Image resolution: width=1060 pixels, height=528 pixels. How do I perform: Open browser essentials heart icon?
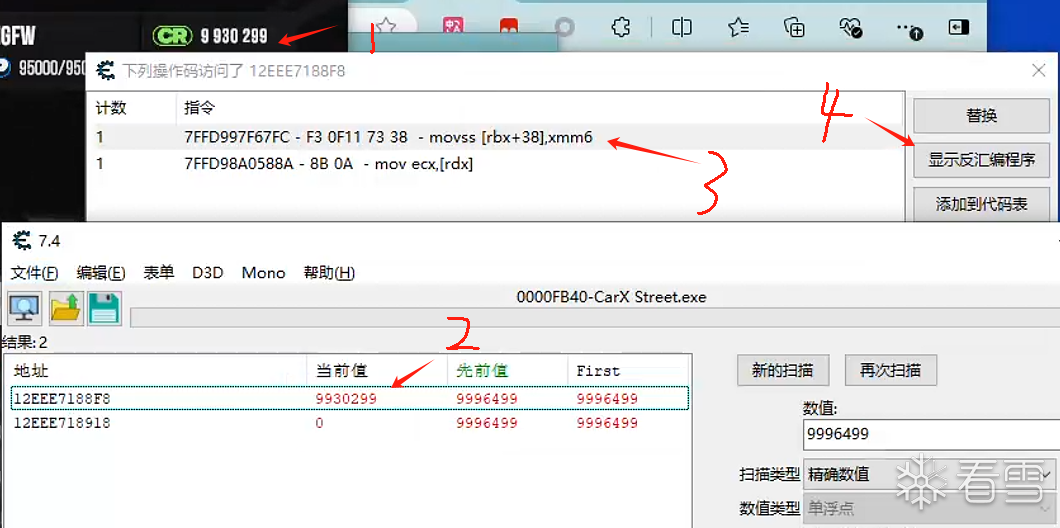click(x=850, y=28)
